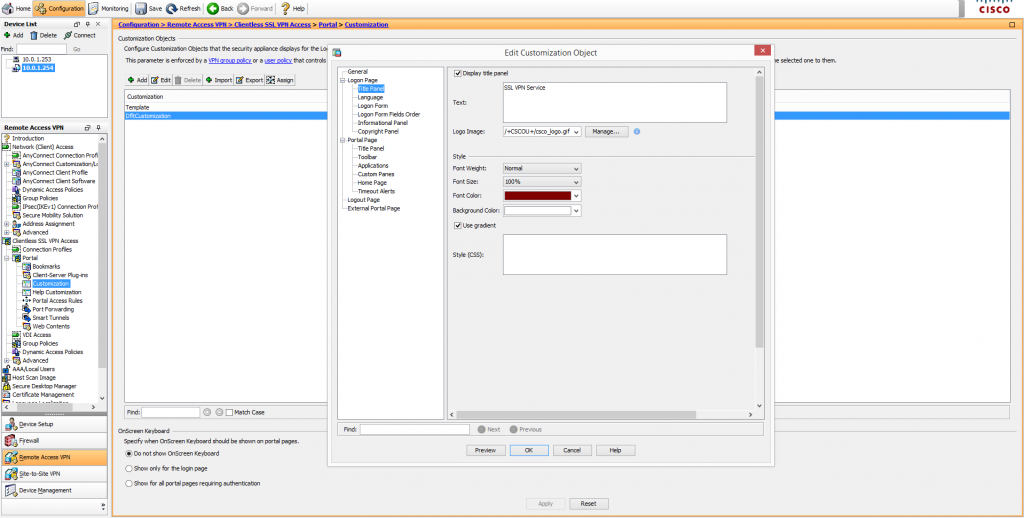Expand the Address Assignment tree node
The image size is (1024, 518).
pos(7,224)
